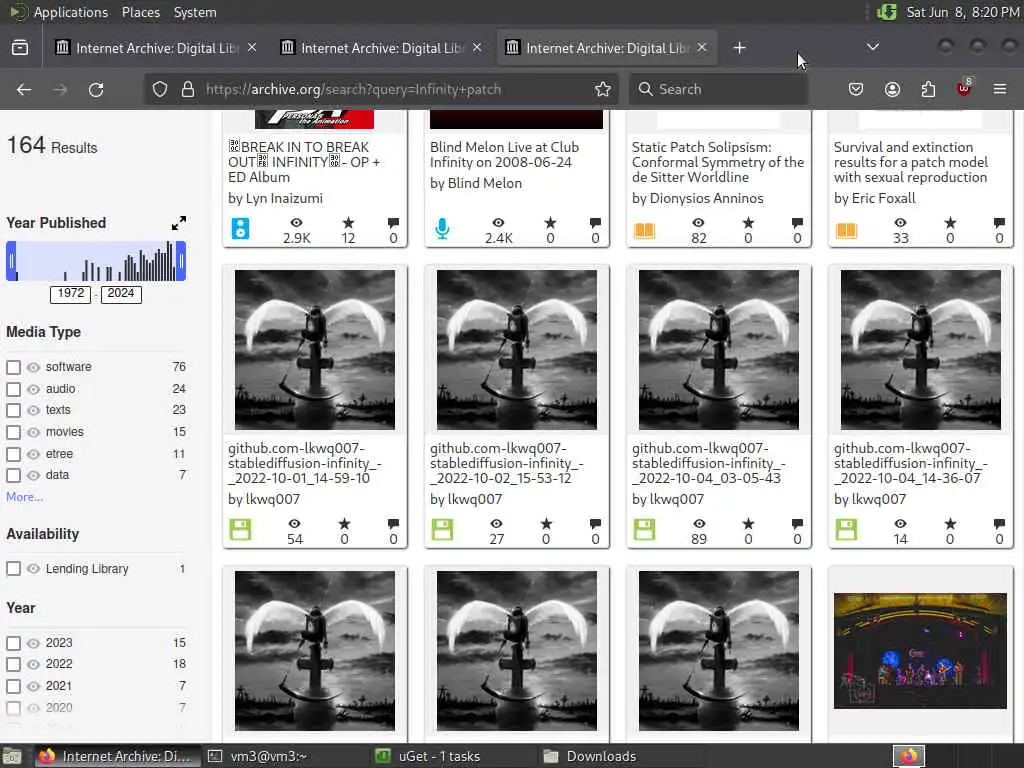Click the 1972 start year field

click(71, 293)
